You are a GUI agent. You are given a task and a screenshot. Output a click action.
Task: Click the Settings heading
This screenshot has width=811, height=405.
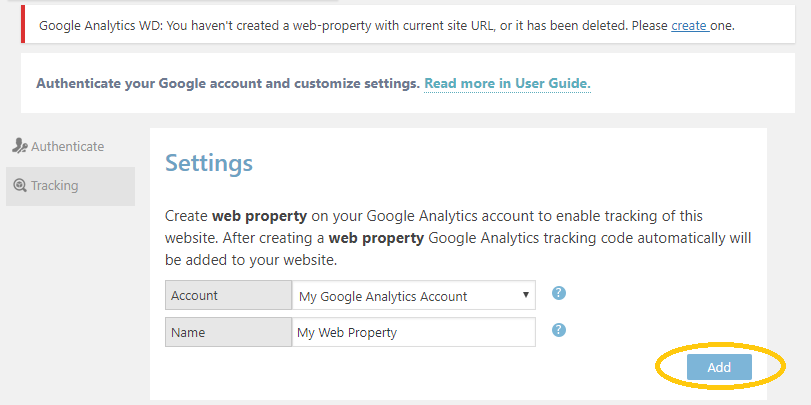tap(209, 163)
